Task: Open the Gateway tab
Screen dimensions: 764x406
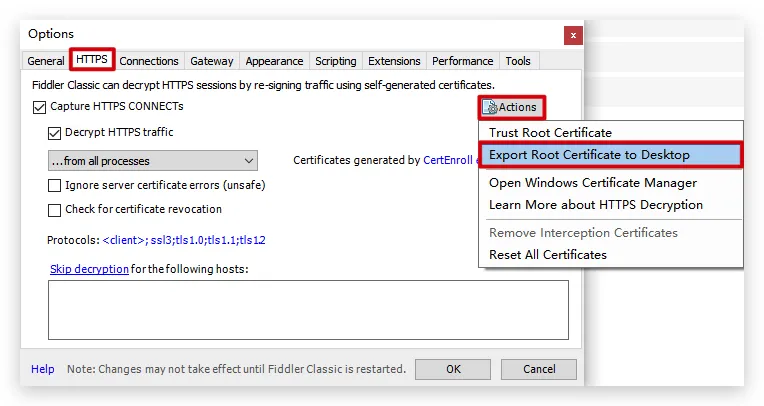Action: (x=211, y=61)
